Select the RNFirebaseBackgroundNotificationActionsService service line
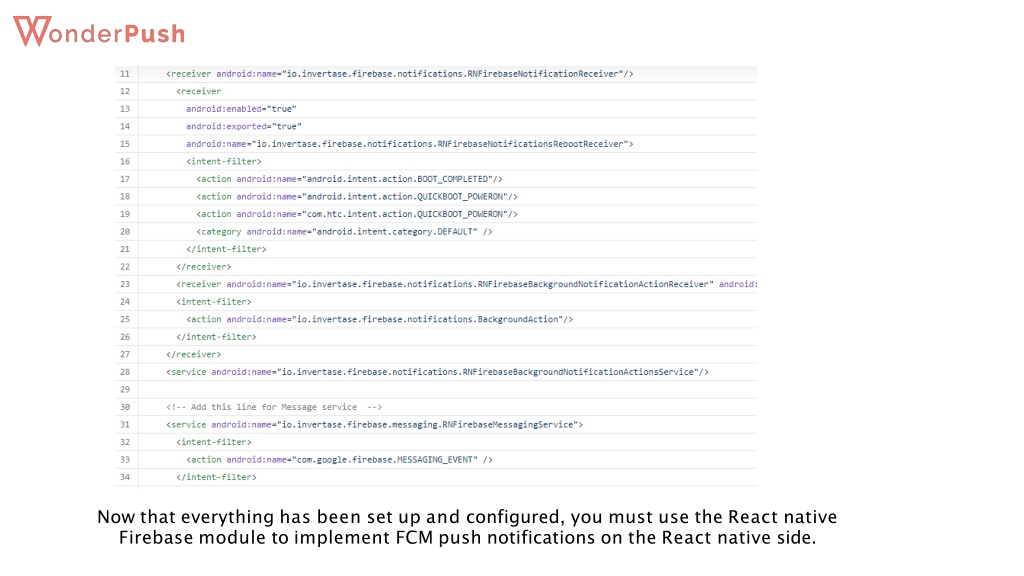Image resolution: width=1024 pixels, height=576 pixels. tap(437, 372)
